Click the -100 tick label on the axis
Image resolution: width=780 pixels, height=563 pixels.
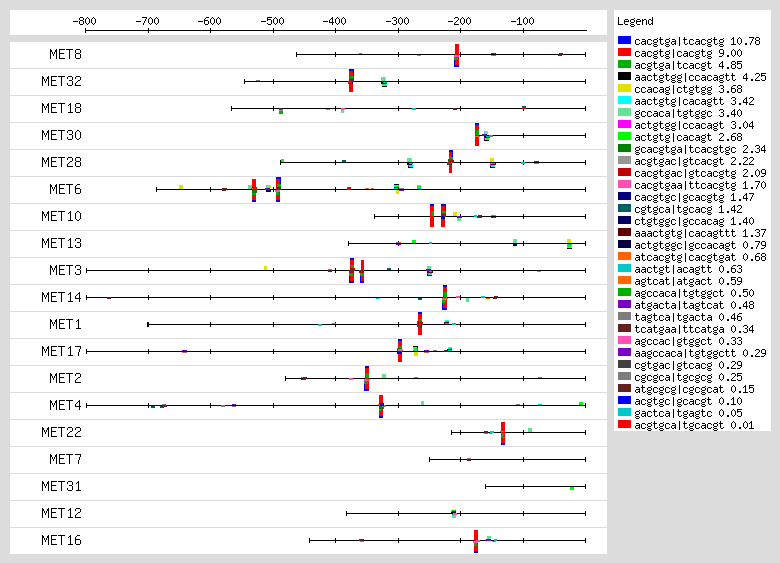coord(521,20)
